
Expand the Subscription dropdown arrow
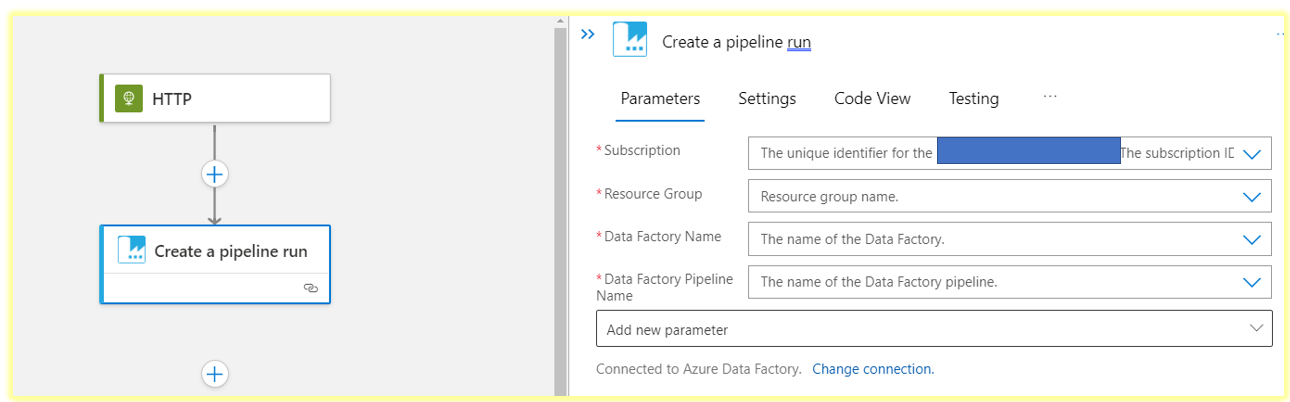1252,154
